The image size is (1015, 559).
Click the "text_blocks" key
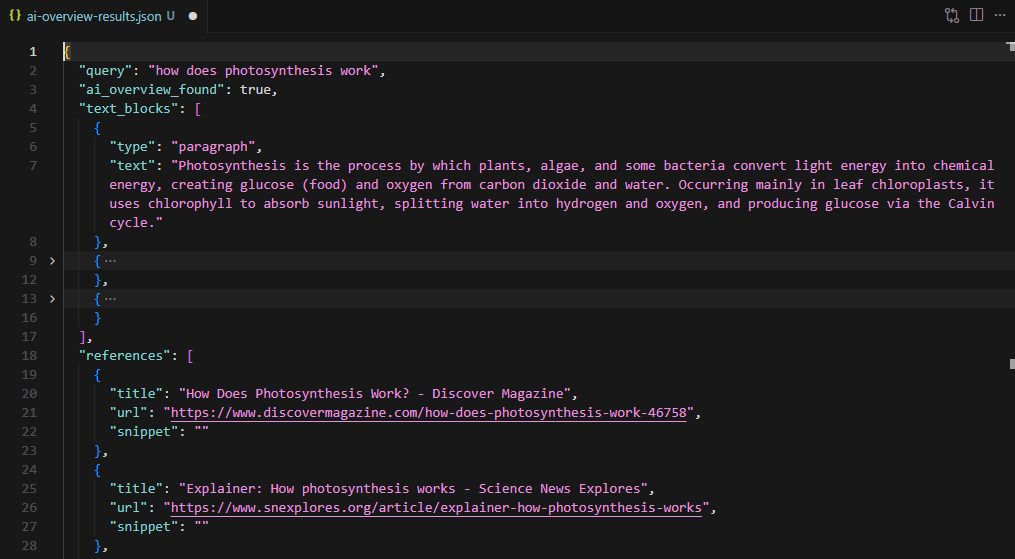point(128,108)
